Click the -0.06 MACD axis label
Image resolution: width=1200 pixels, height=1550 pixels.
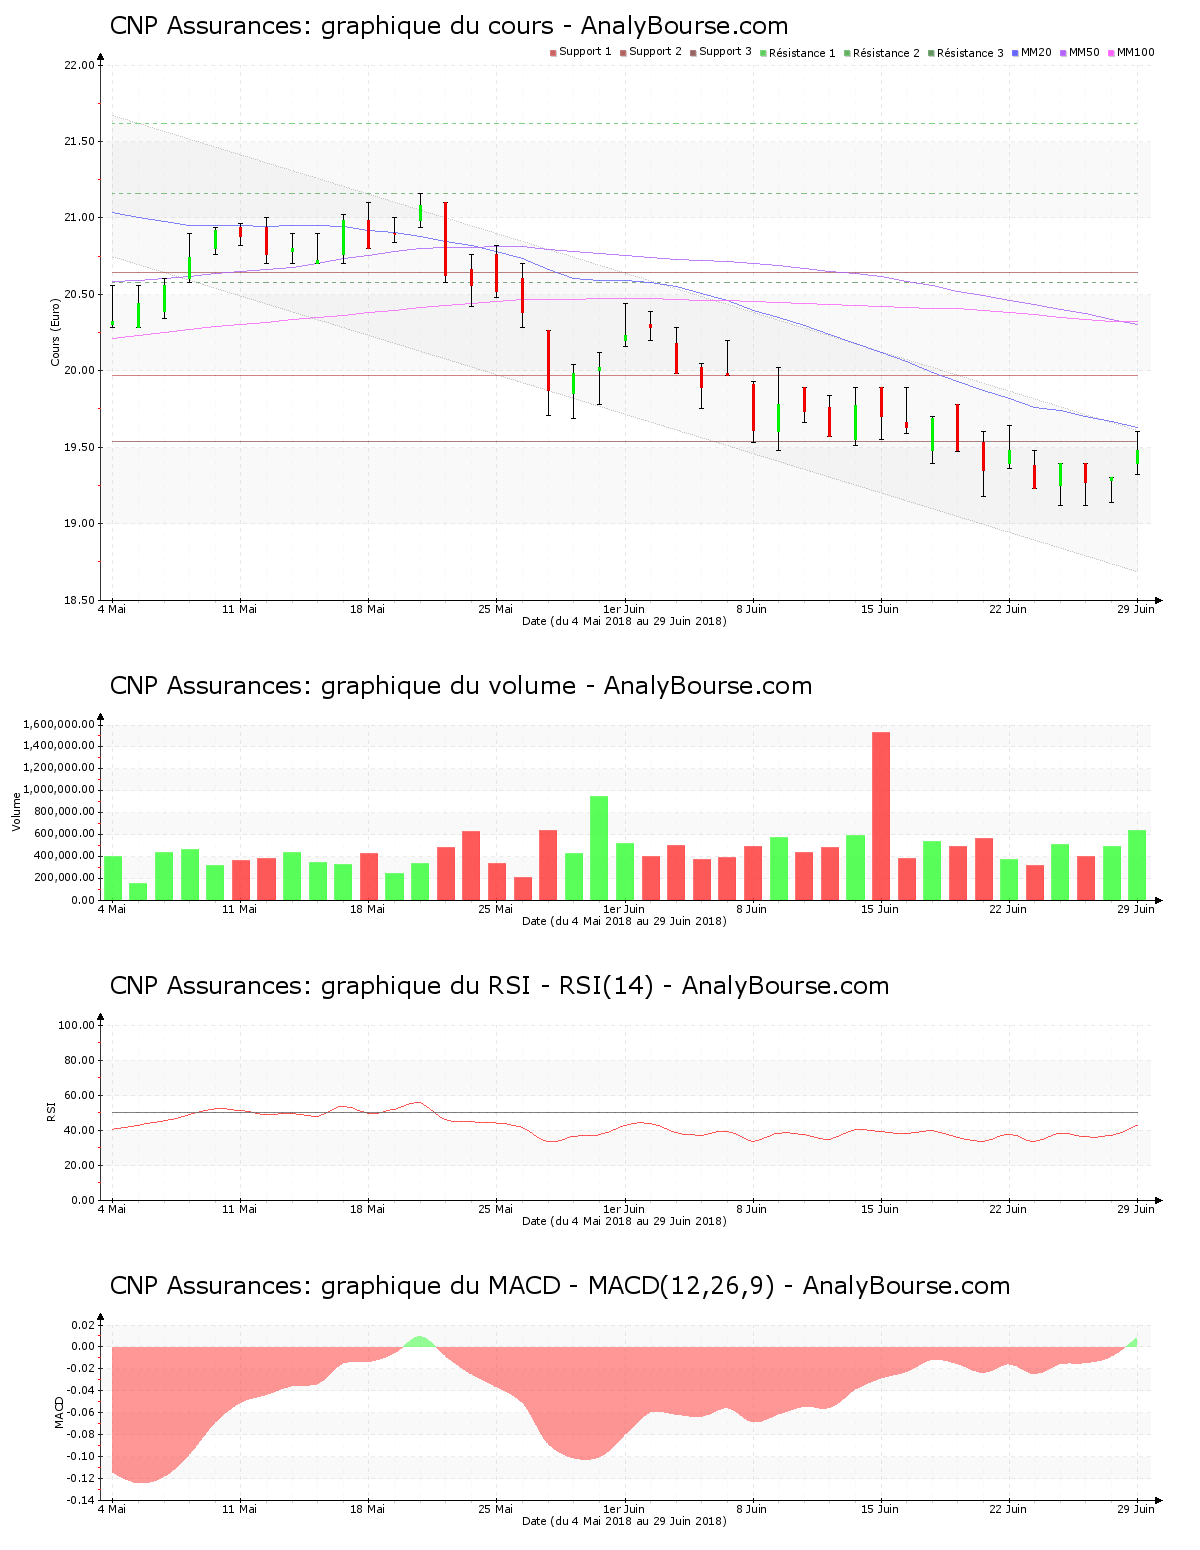81,1413
